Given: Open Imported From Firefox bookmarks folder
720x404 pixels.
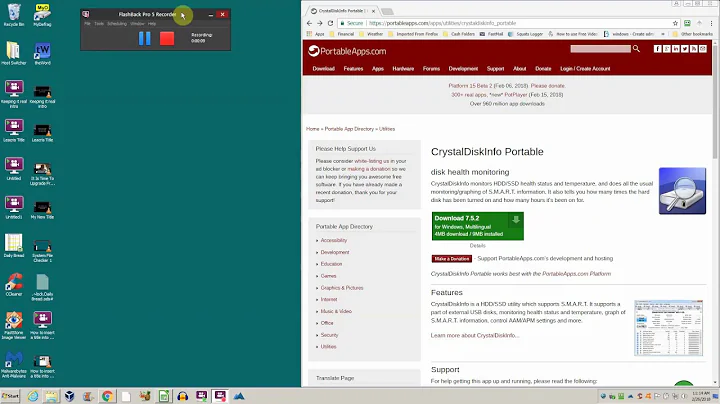Looking at the screenshot, I should (413, 34).
